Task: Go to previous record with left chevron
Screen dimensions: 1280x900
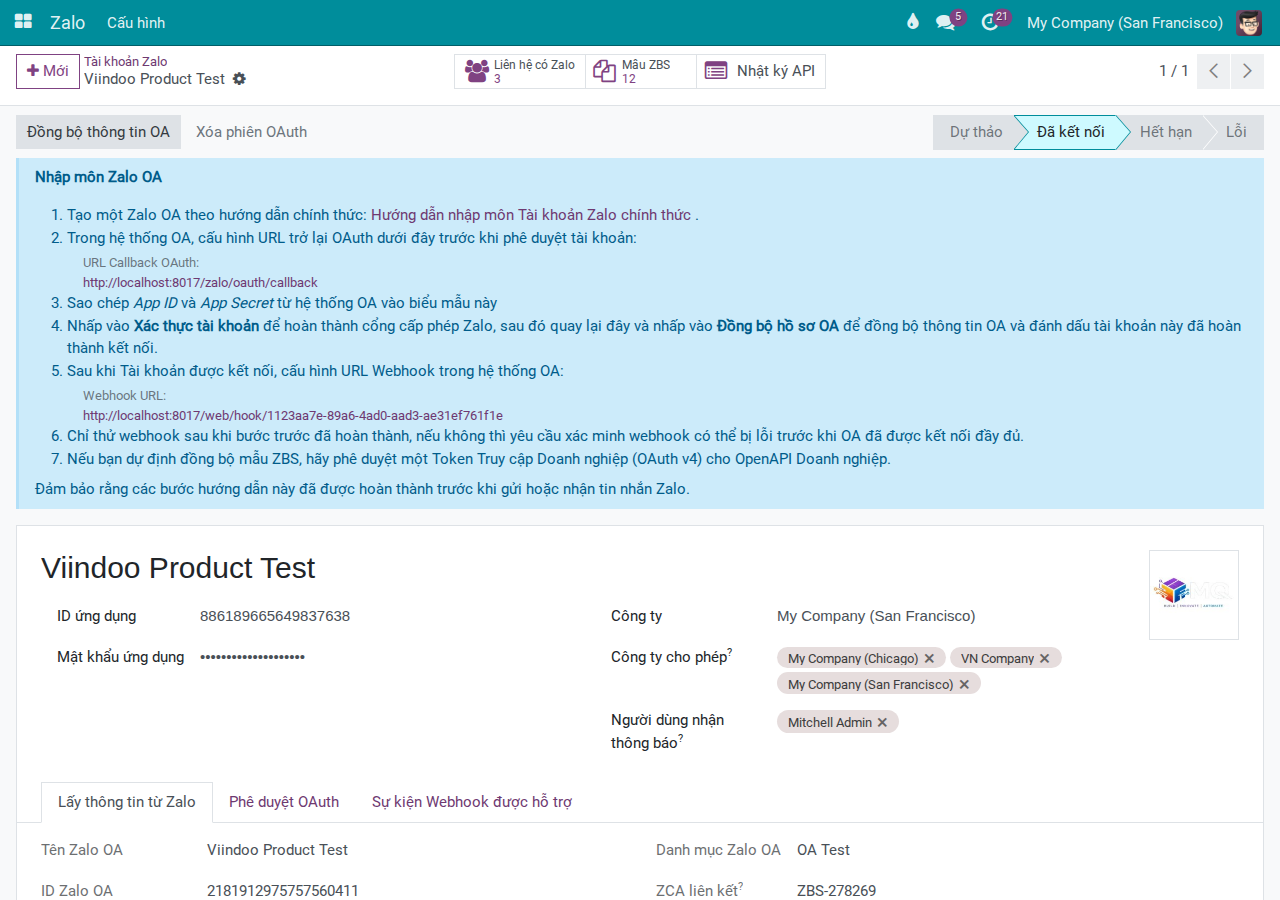Action: [1213, 71]
